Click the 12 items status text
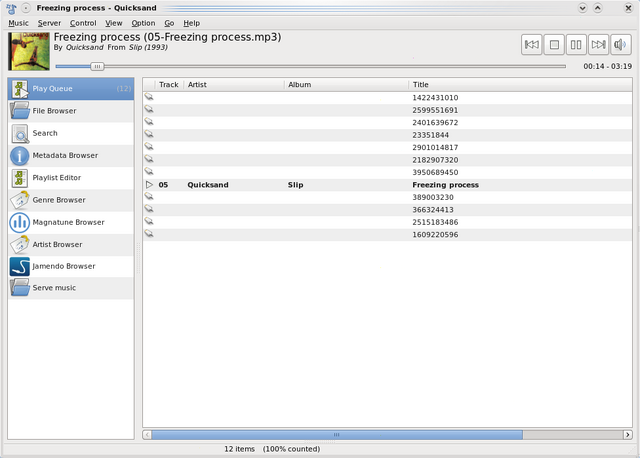This screenshot has width=640, height=458. coord(239,449)
